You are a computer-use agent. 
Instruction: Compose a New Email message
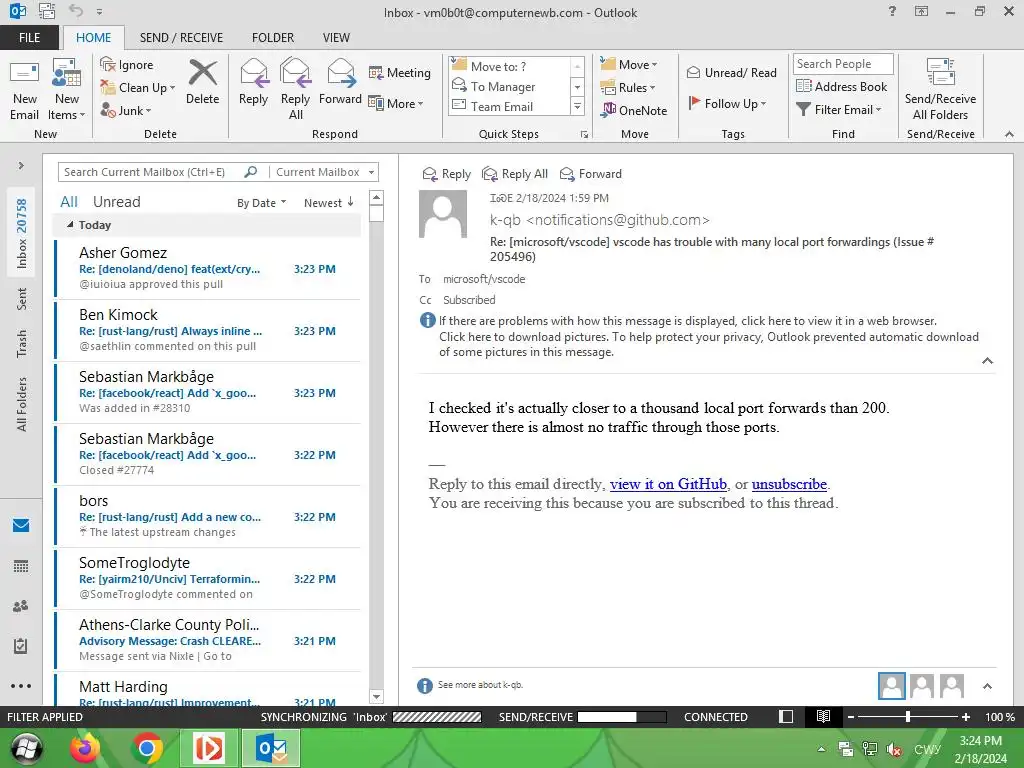[24, 89]
